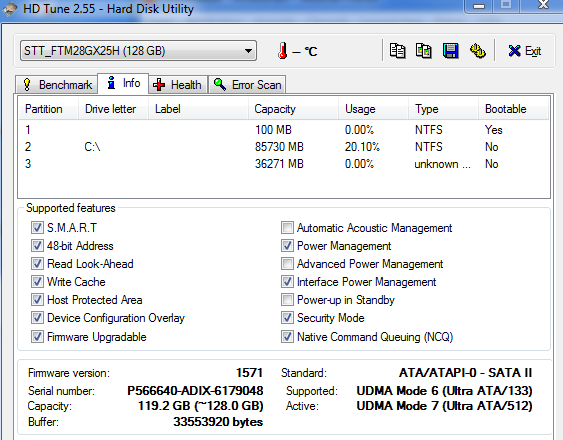Toggle the Firmware Upgradable checkbox
The image size is (563, 440).
(x=37, y=337)
